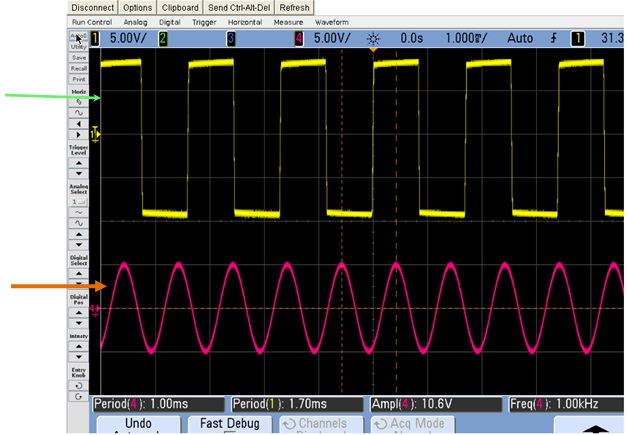Toggle channel 3 indicator
This screenshot has width=627, height=435.
click(230, 38)
